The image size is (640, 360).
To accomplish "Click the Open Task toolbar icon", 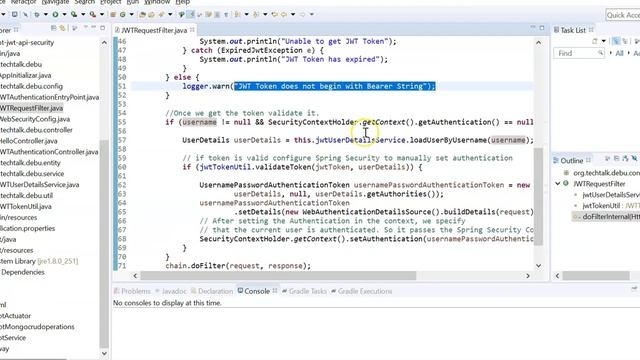I will [151, 14].
